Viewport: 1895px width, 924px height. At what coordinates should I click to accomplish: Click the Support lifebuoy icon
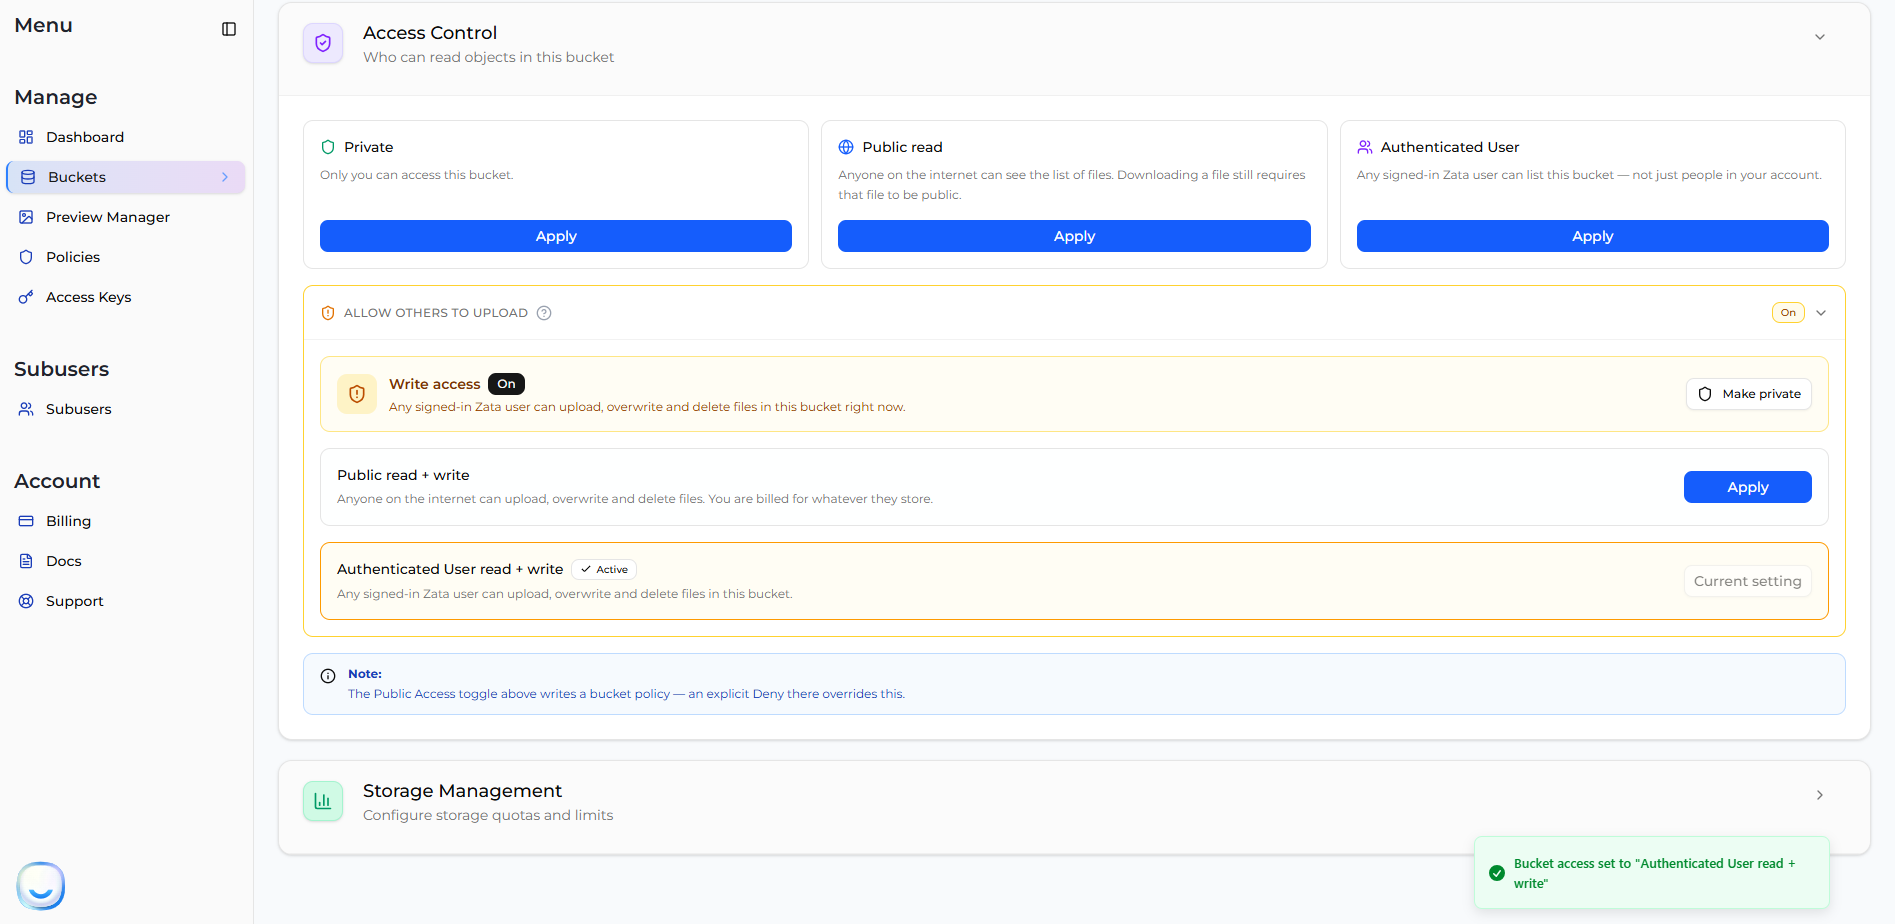coord(26,601)
